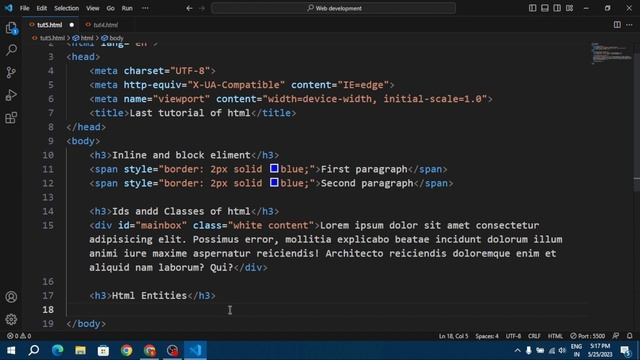The height and width of the screenshot is (360, 640).
Task: Click the unsaved dot on tut5.html tab
Action: [x=72, y=25]
